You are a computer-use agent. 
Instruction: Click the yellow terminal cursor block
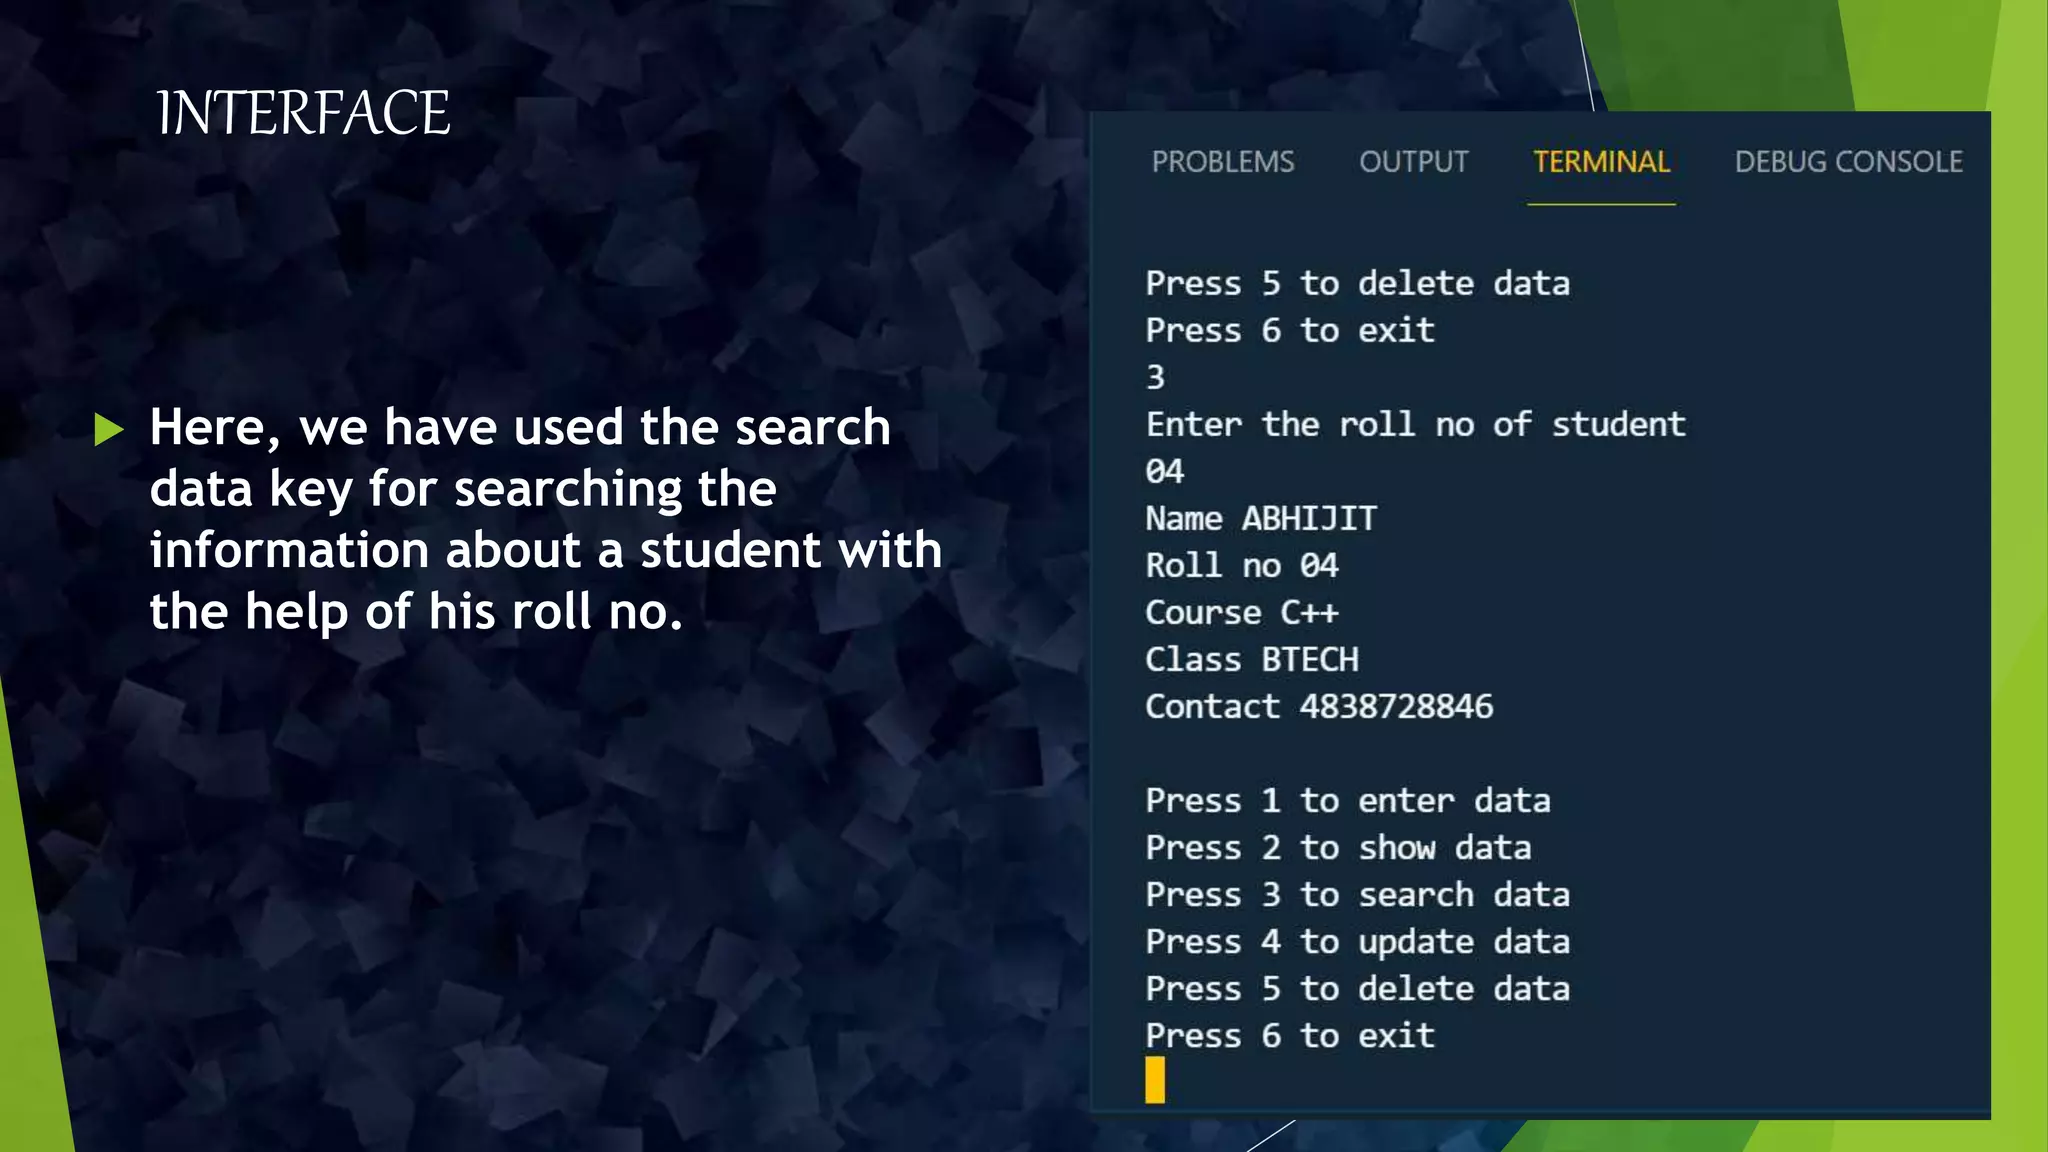pos(1155,1080)
